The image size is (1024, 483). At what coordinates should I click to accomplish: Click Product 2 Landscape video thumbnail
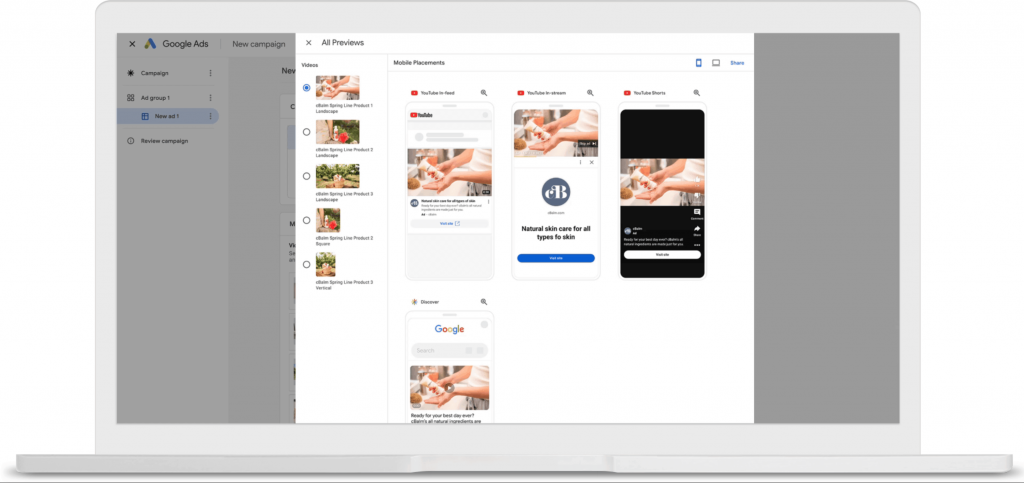click(338, 132)
